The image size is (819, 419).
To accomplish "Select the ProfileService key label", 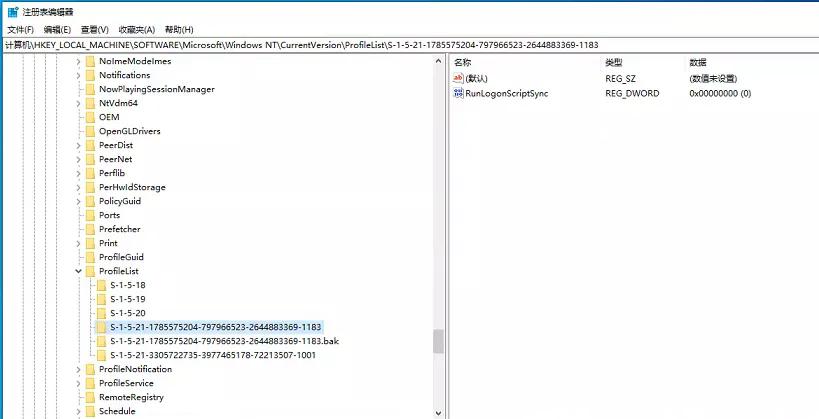I will point(126,383).
